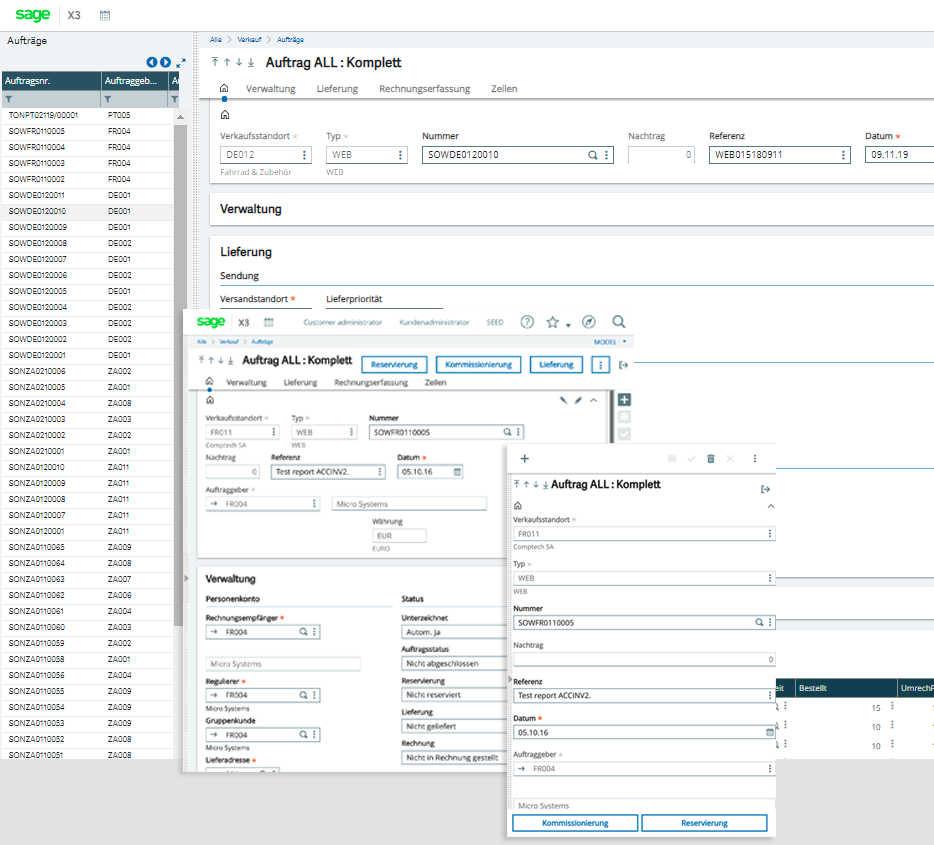This screenshot has height=845, width=934.
Task: Open Verwaltung tab in large back window
Action: pos(270,89)
